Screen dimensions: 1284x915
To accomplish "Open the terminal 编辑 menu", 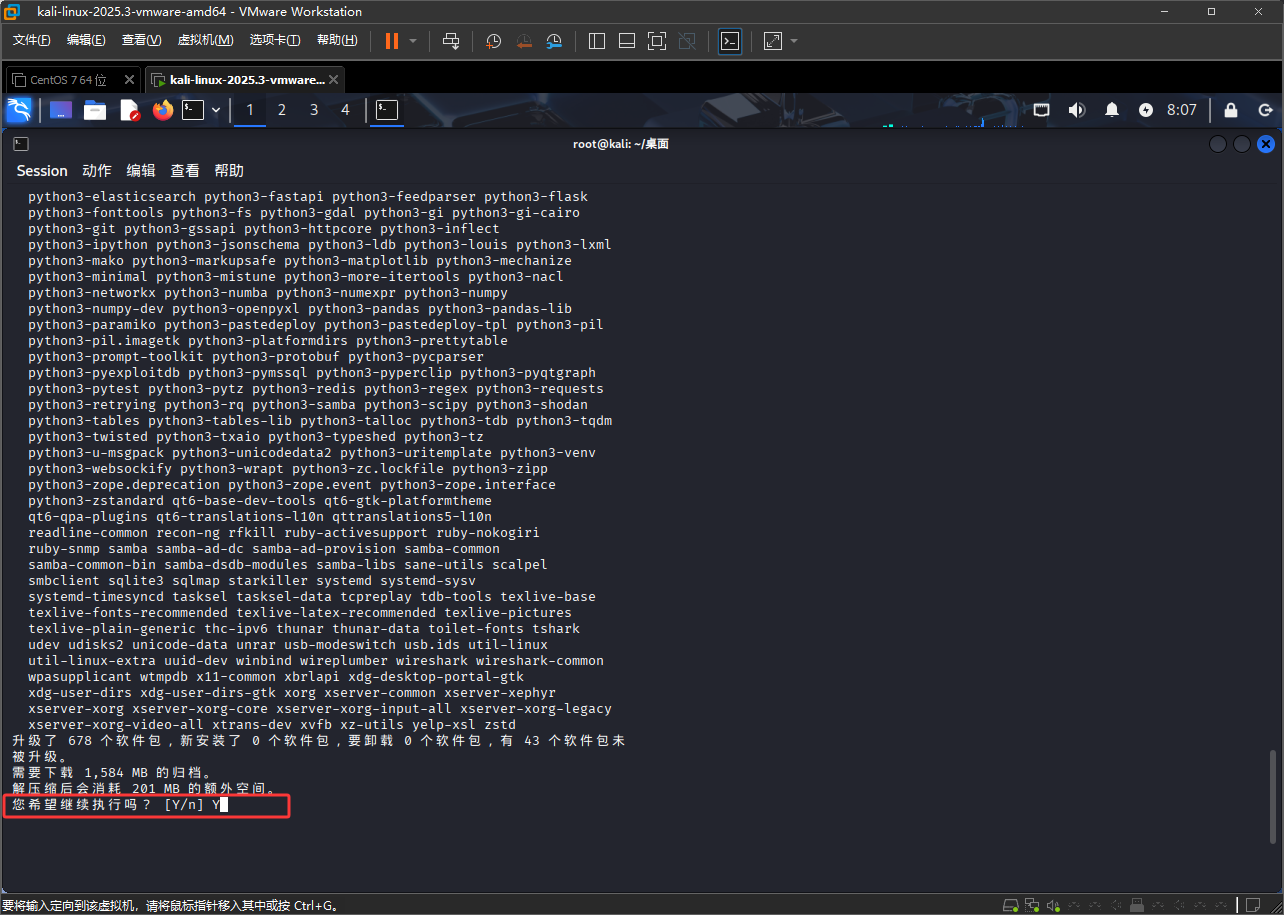I will click(141, 171).
